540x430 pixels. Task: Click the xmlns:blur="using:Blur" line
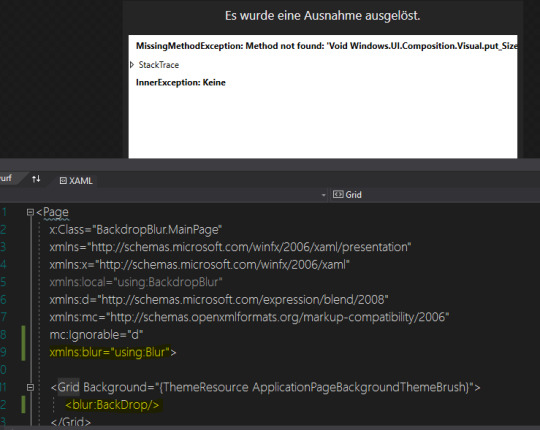coord(113,352)
